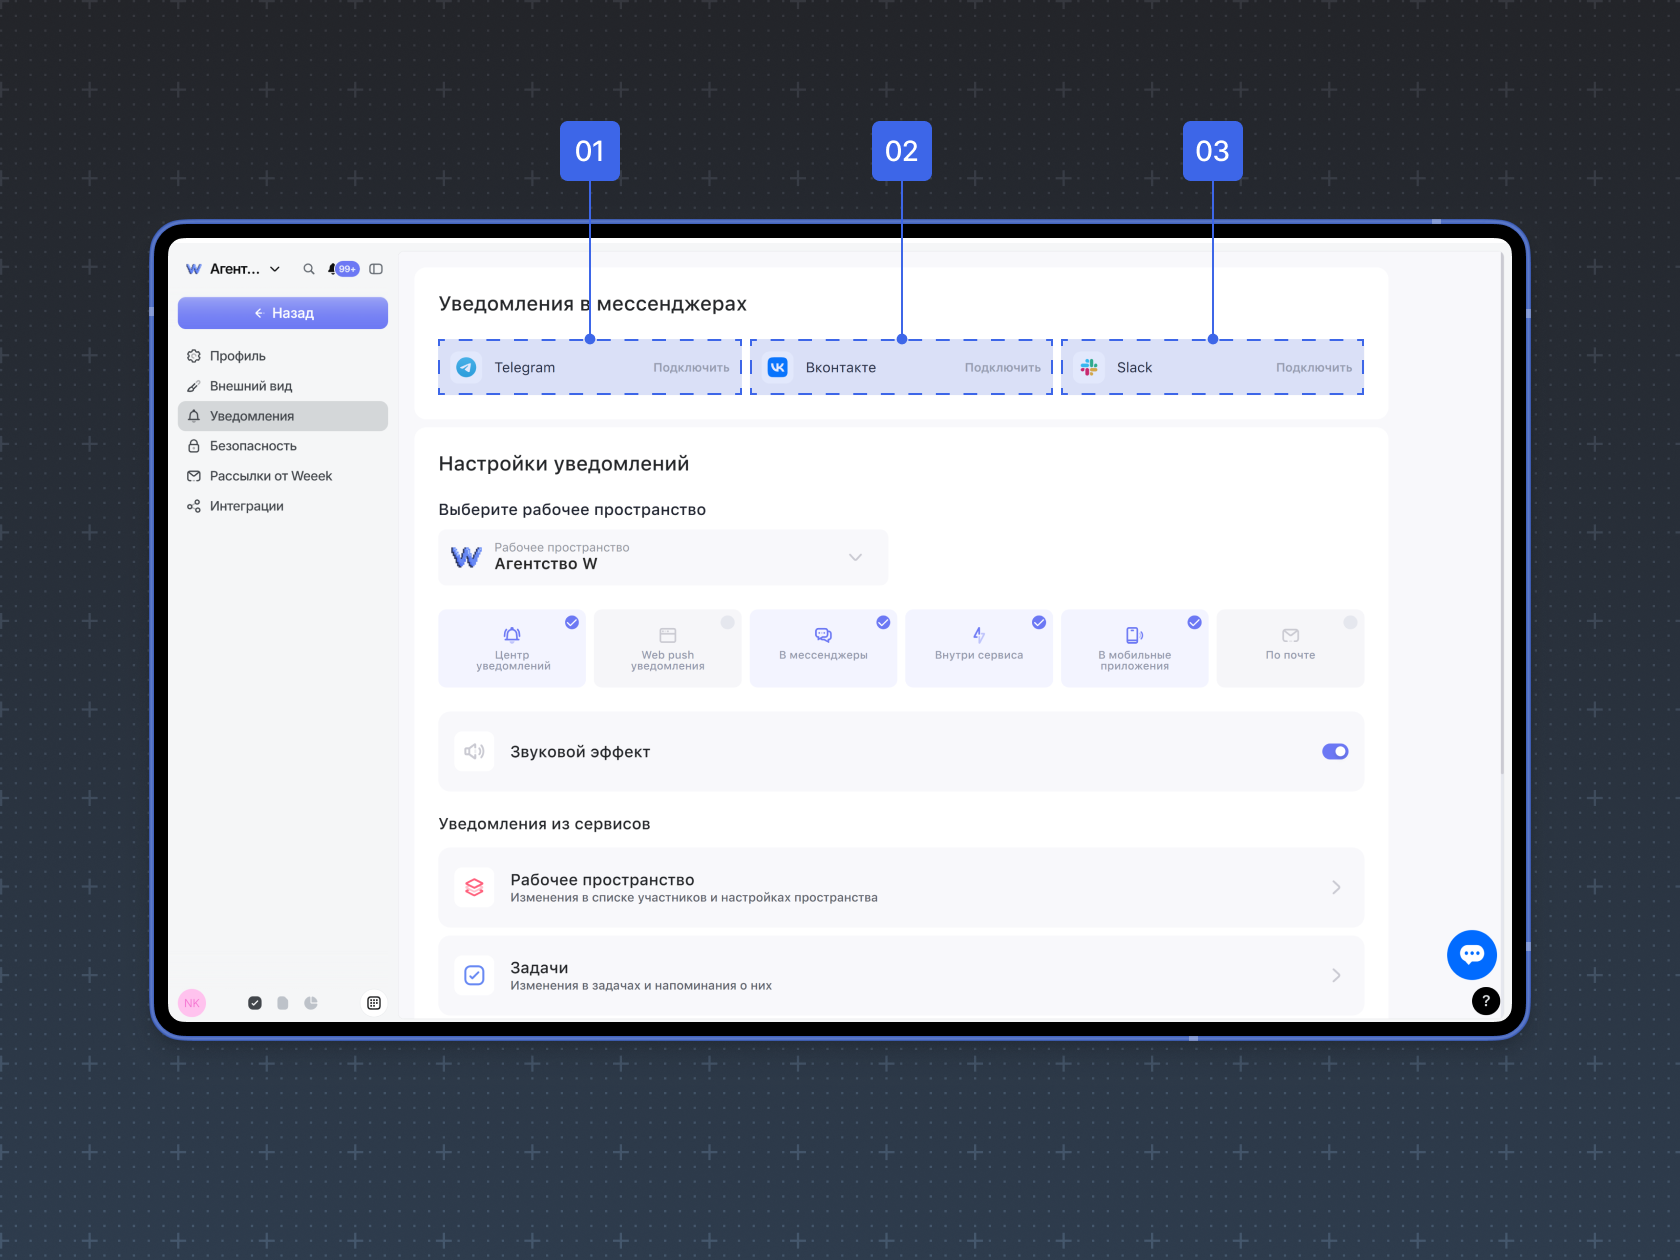Image resolution: width=1680 pixels, height=1260 pixels.
Task: Toggle the Звуковой эффект switch
Action: pos(1335,752)
